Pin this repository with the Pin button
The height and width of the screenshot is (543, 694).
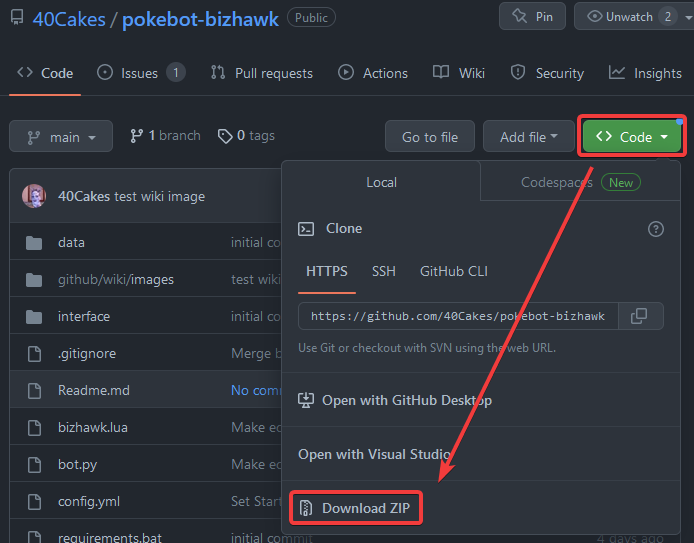pyautogui.click(x=532, y=16)
